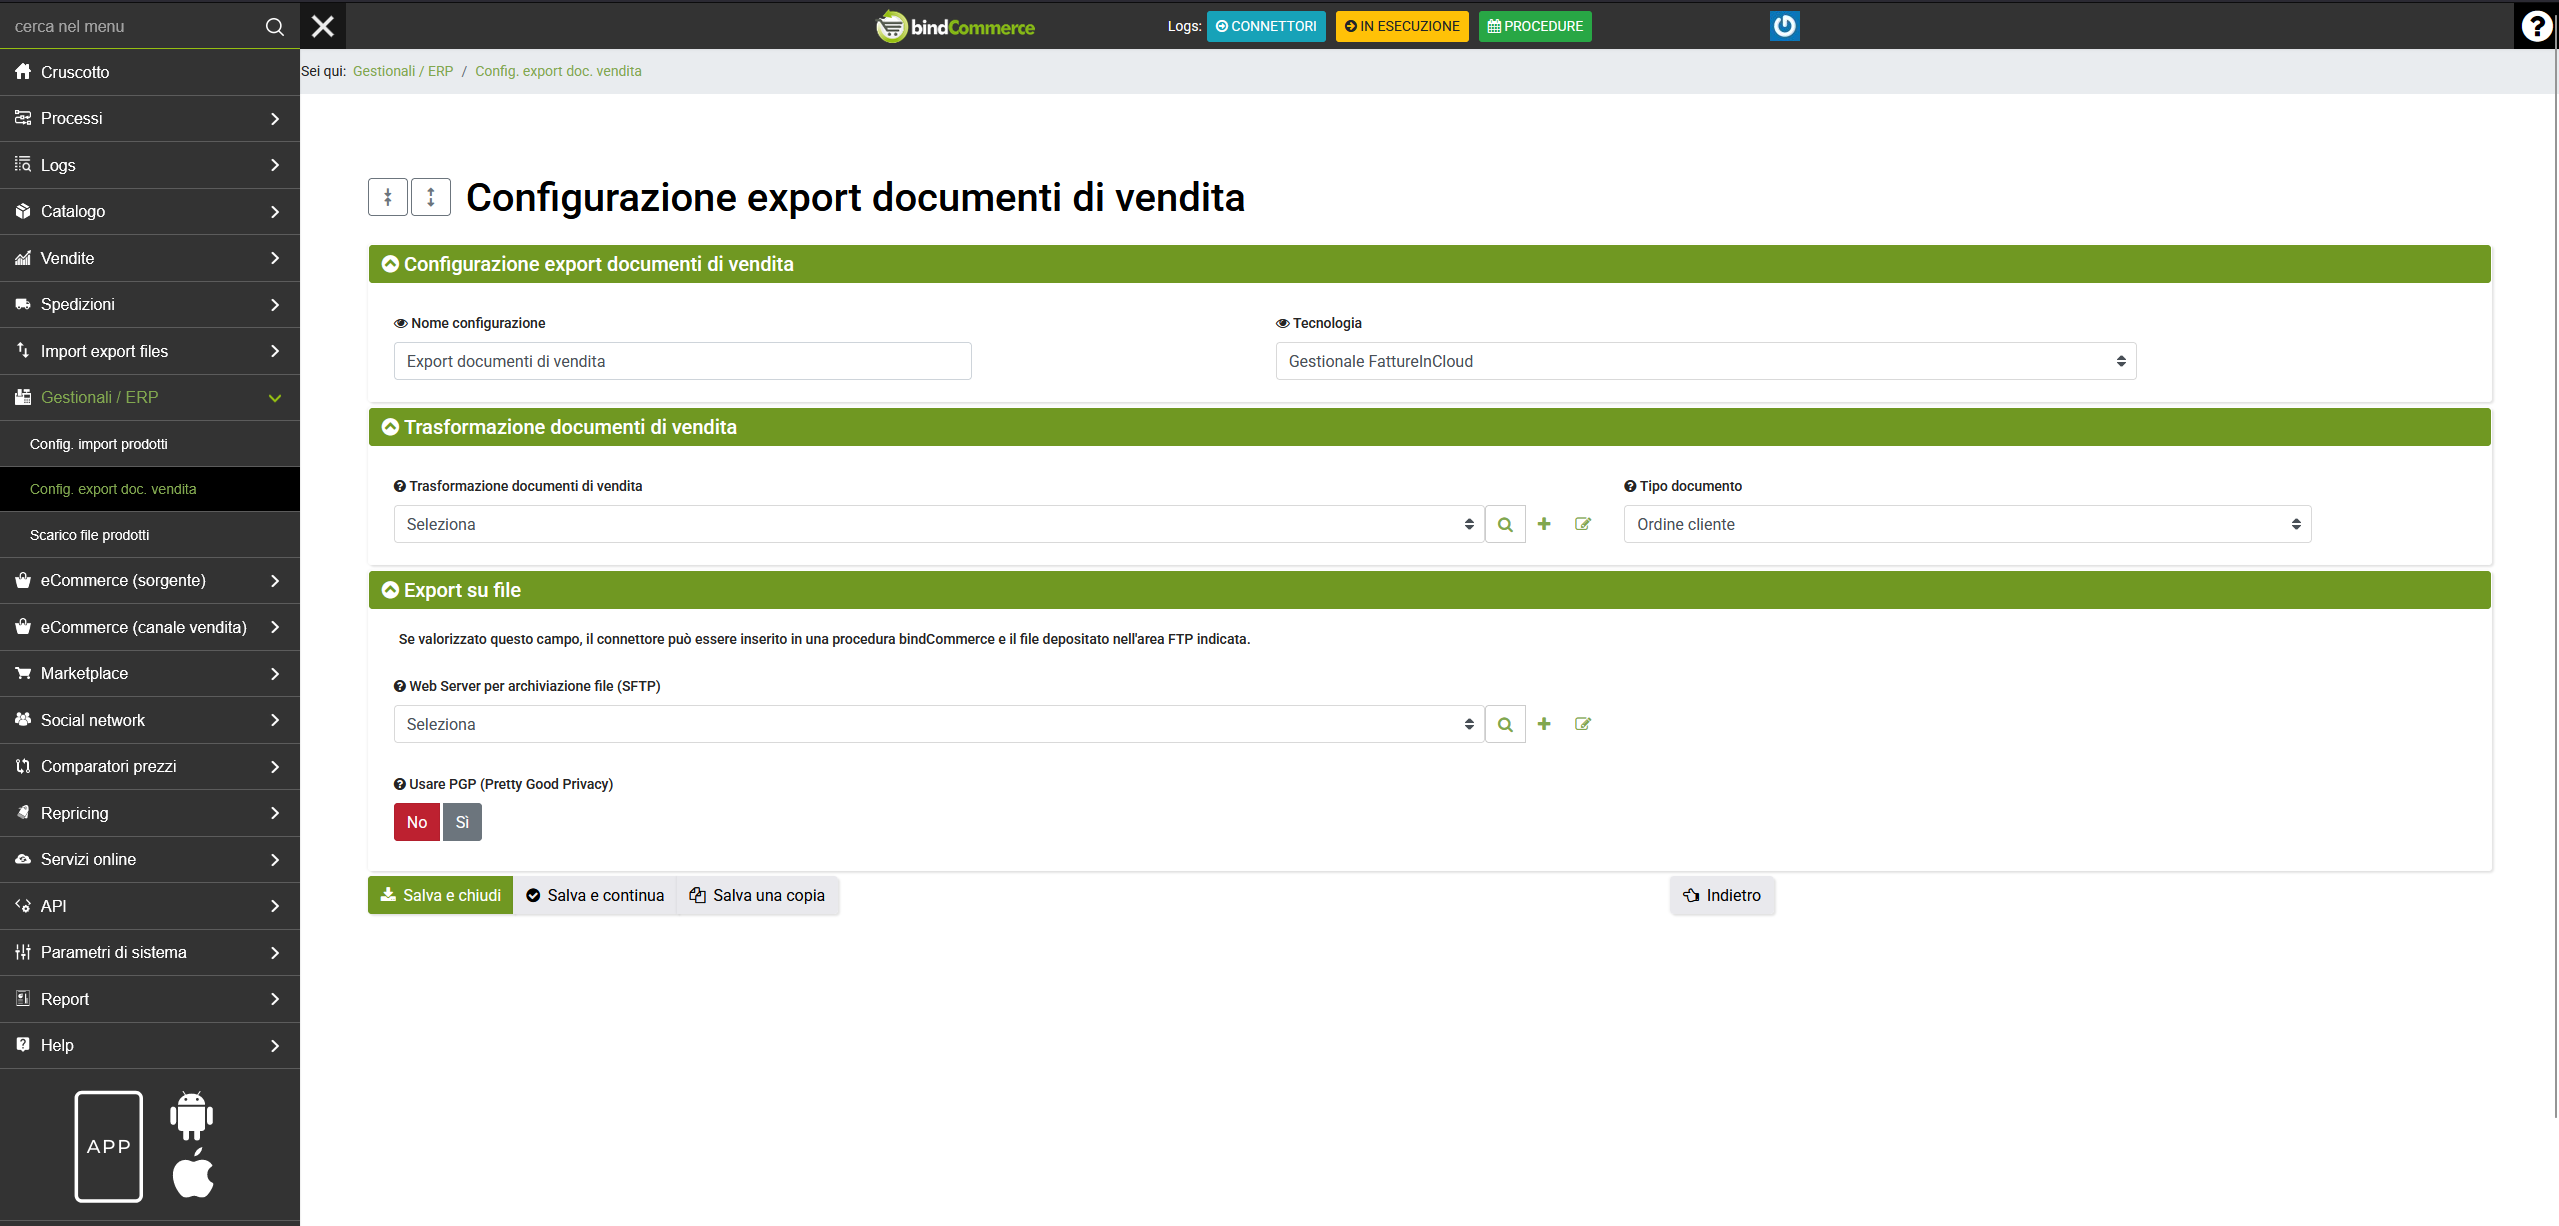Click the collapse all sections icon
The width and height of the screenshot is (2559, 1226).
coord(388,197)
